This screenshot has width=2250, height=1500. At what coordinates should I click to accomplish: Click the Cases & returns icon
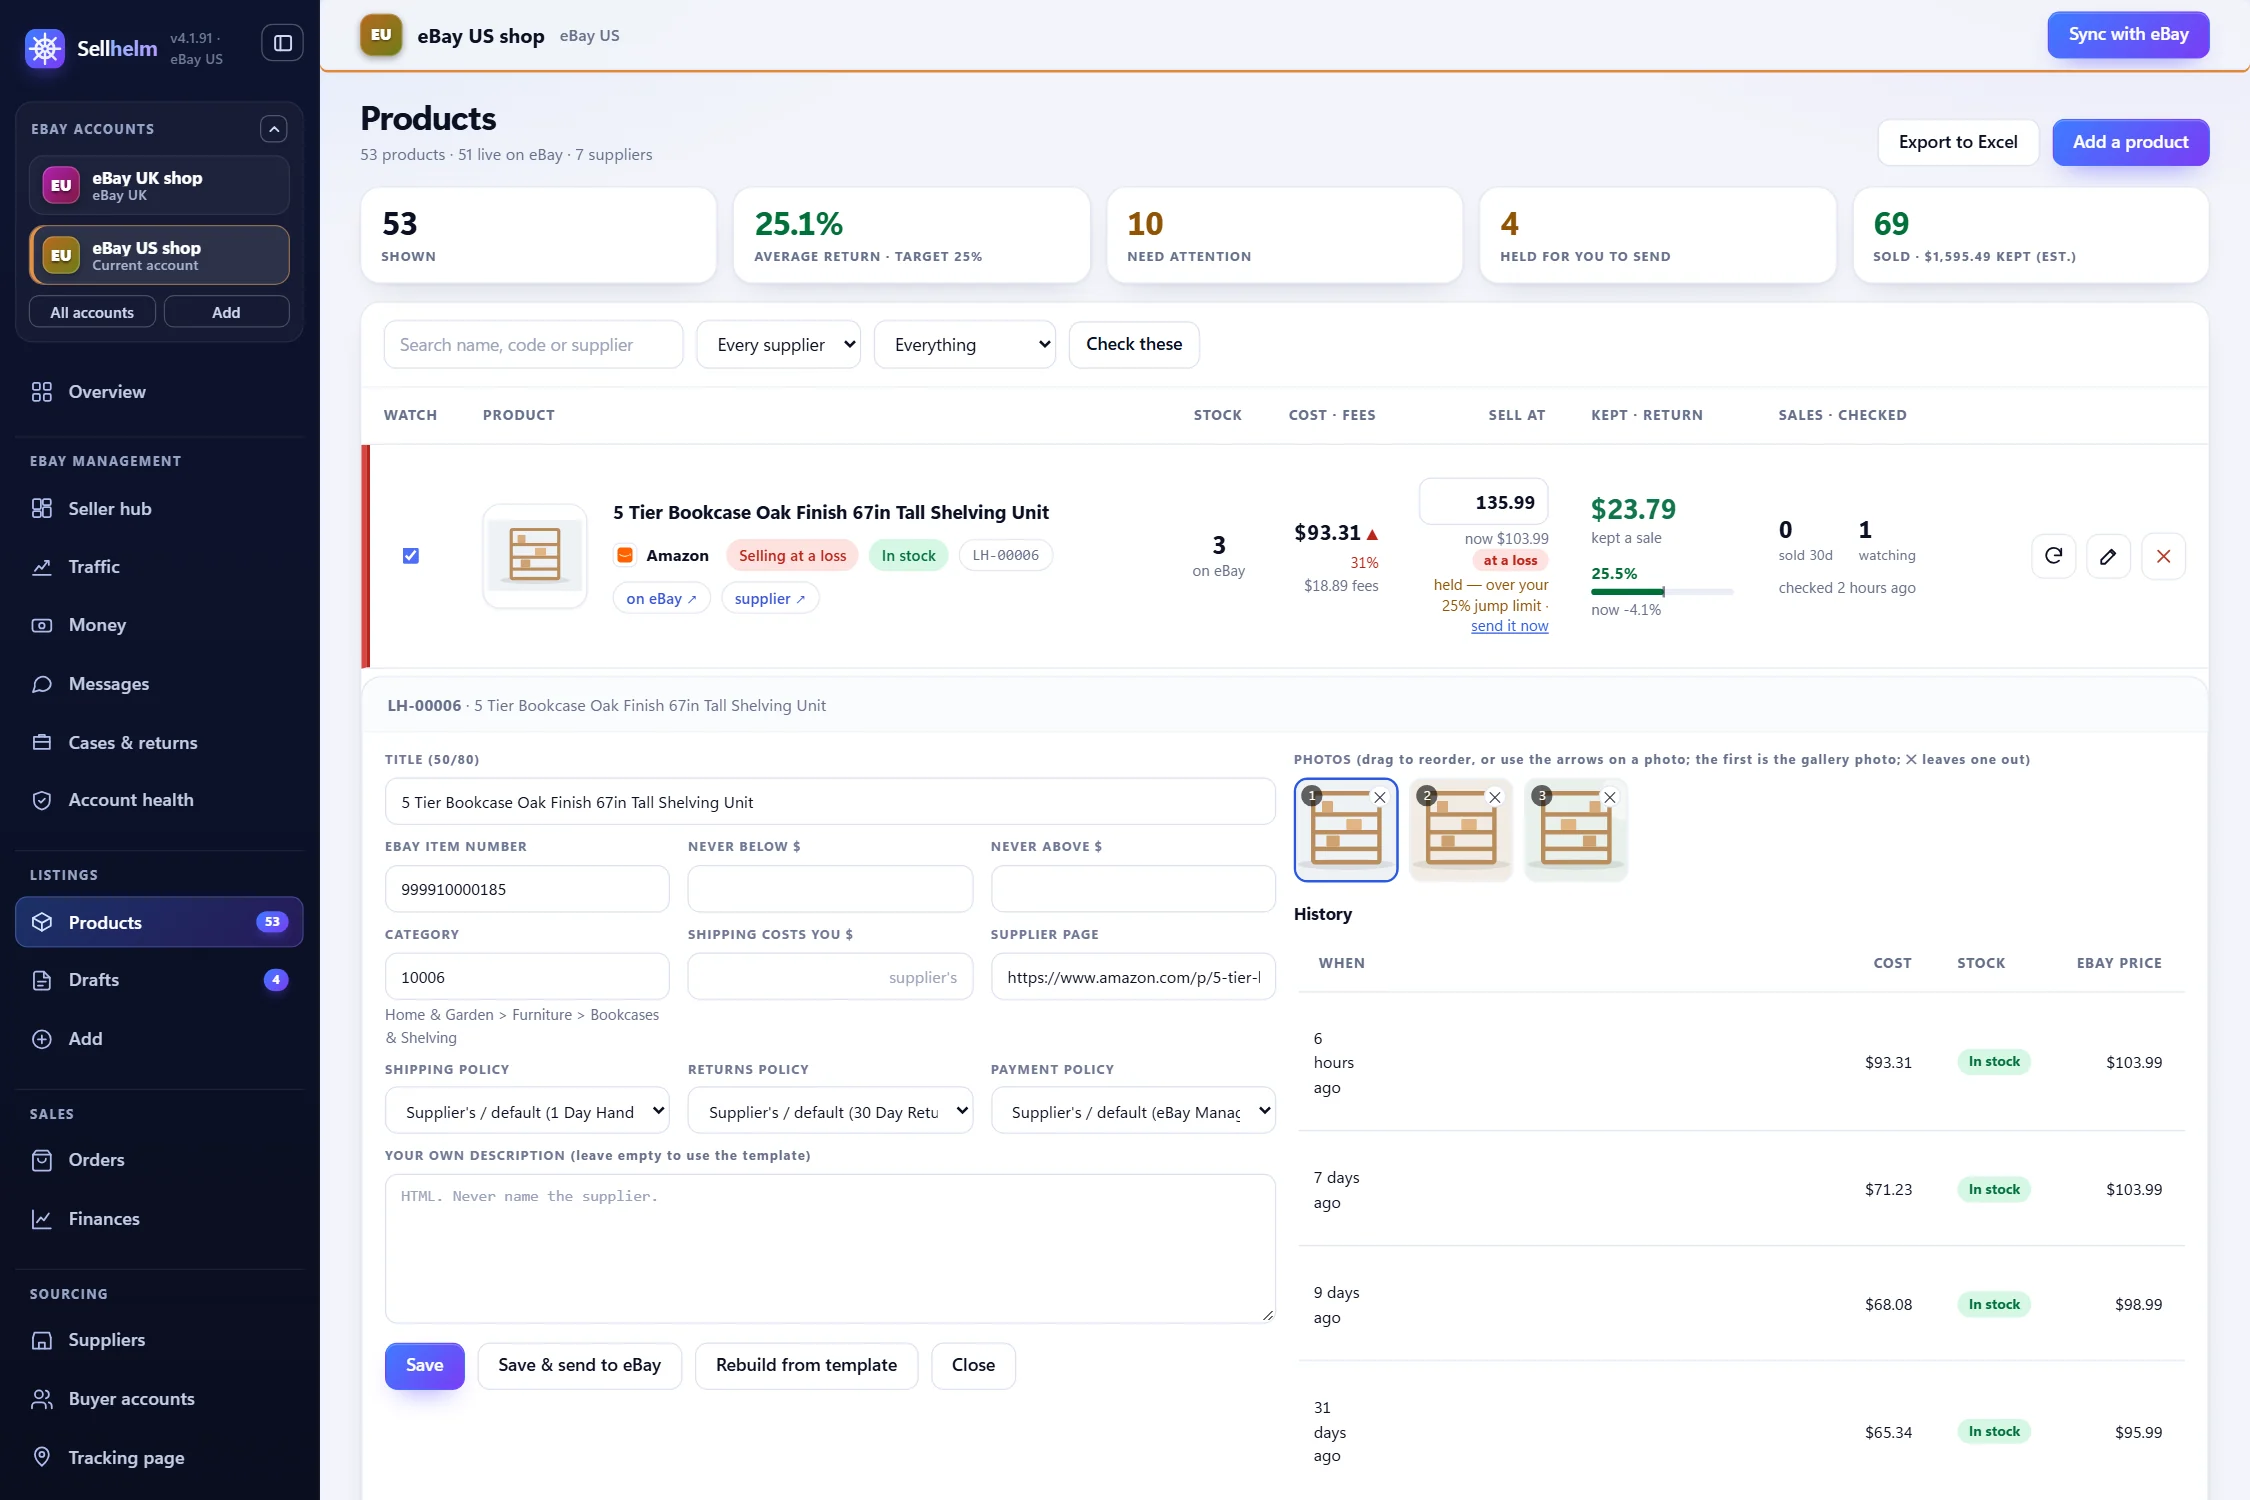click(x=42, y=742)
